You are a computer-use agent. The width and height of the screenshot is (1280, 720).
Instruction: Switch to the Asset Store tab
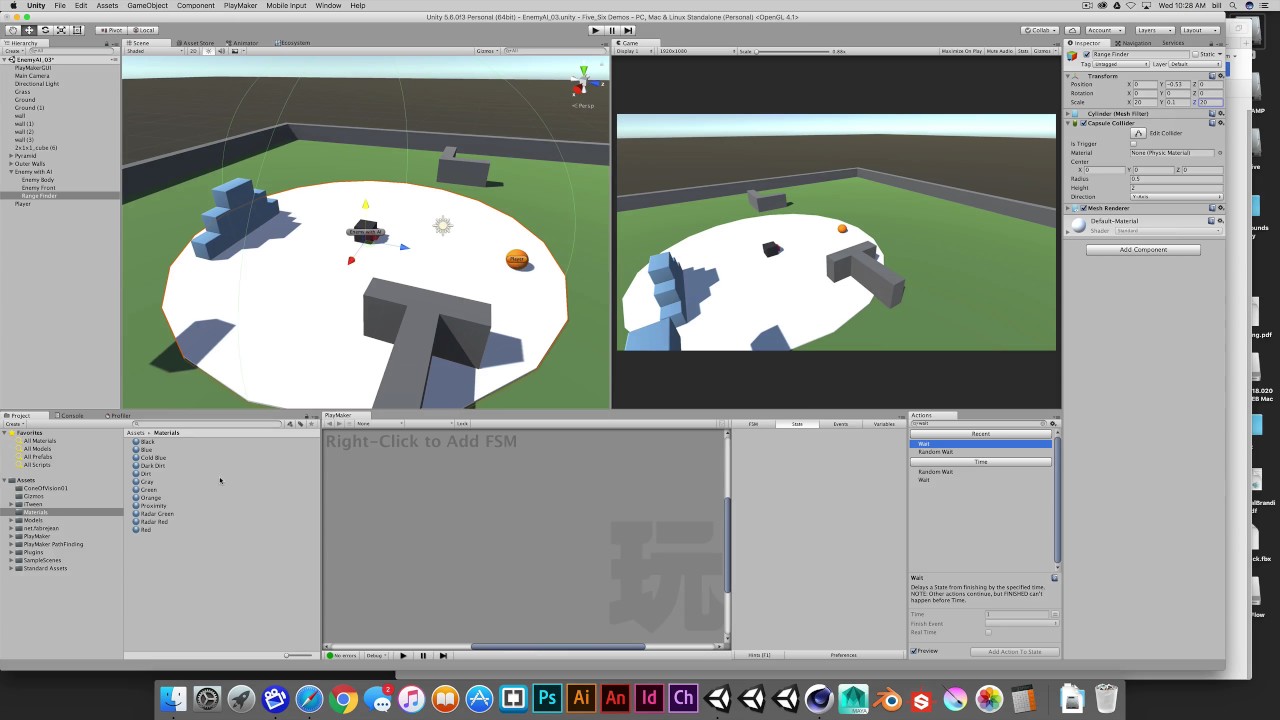[197, 43]
